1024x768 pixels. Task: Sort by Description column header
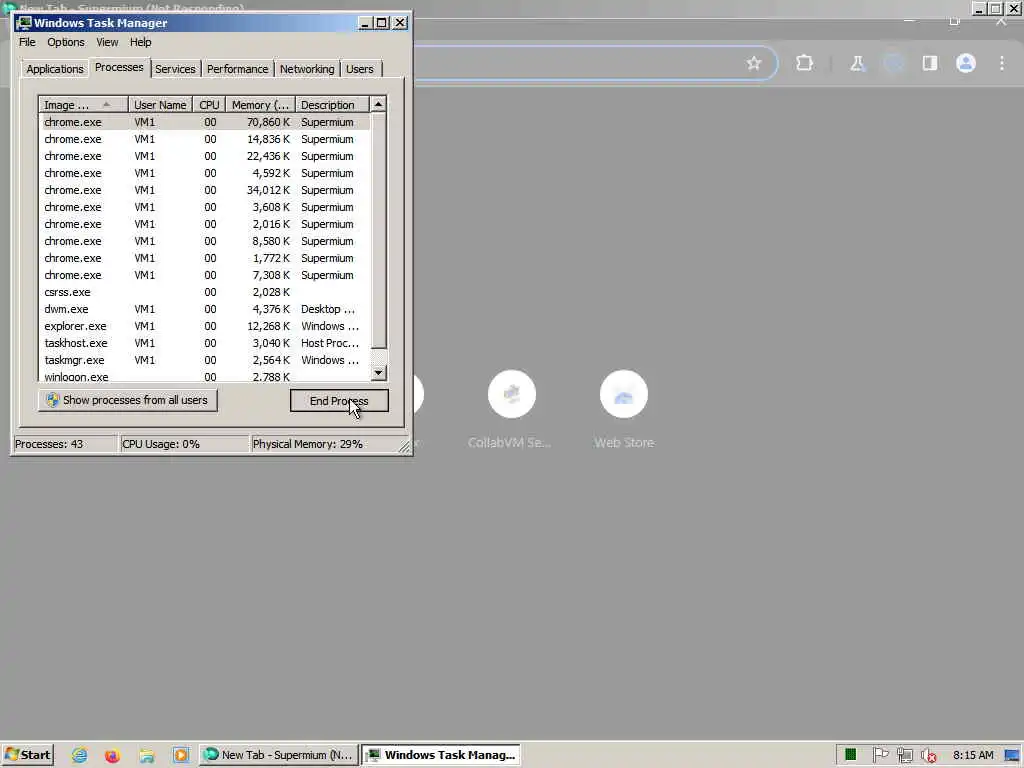pos(332,104)
